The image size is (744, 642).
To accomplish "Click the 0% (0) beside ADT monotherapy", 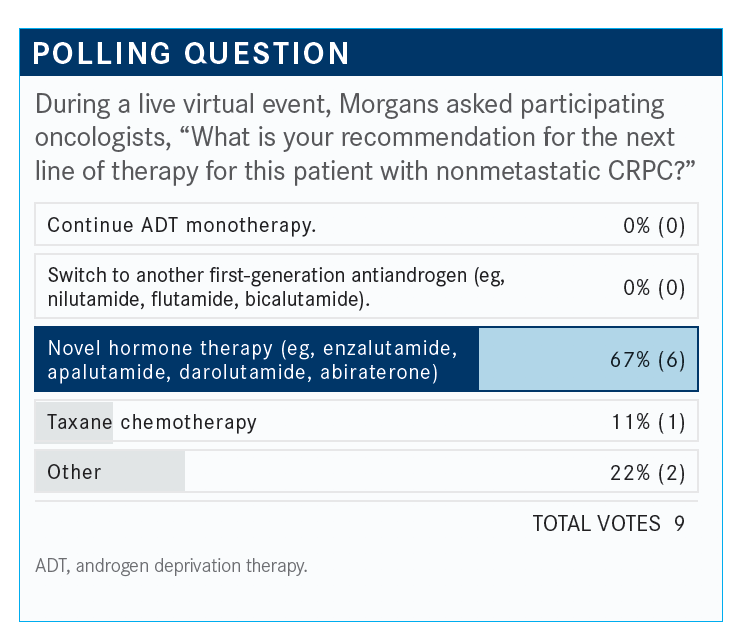I will [654, 225].
